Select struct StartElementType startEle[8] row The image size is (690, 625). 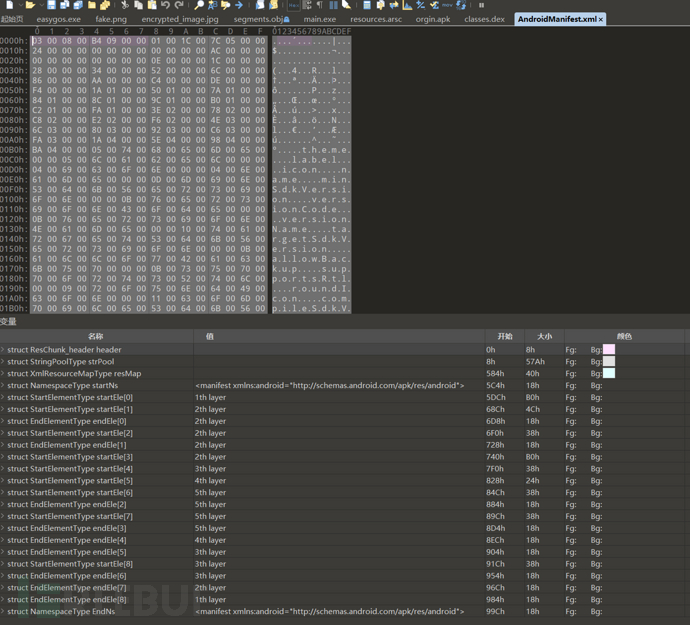pos(345,564)
